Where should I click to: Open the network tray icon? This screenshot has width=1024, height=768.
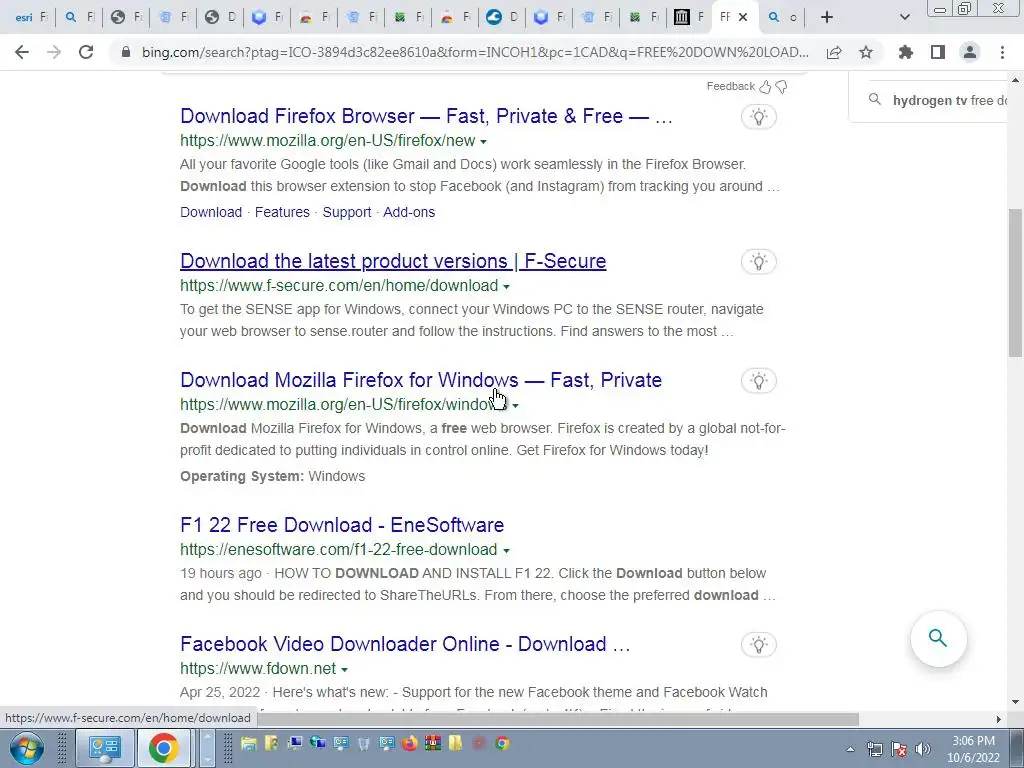point(874,749)
